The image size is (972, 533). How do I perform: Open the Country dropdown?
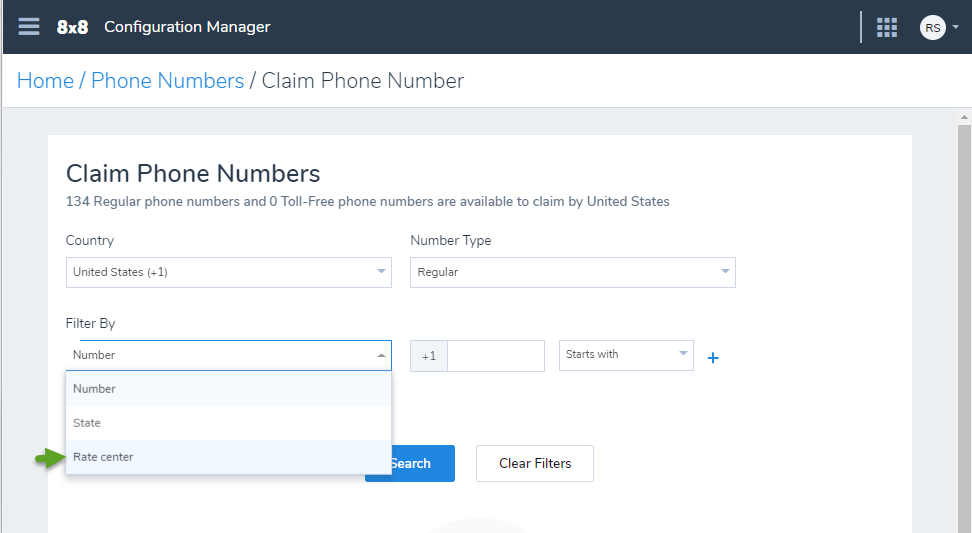(229, 272)
